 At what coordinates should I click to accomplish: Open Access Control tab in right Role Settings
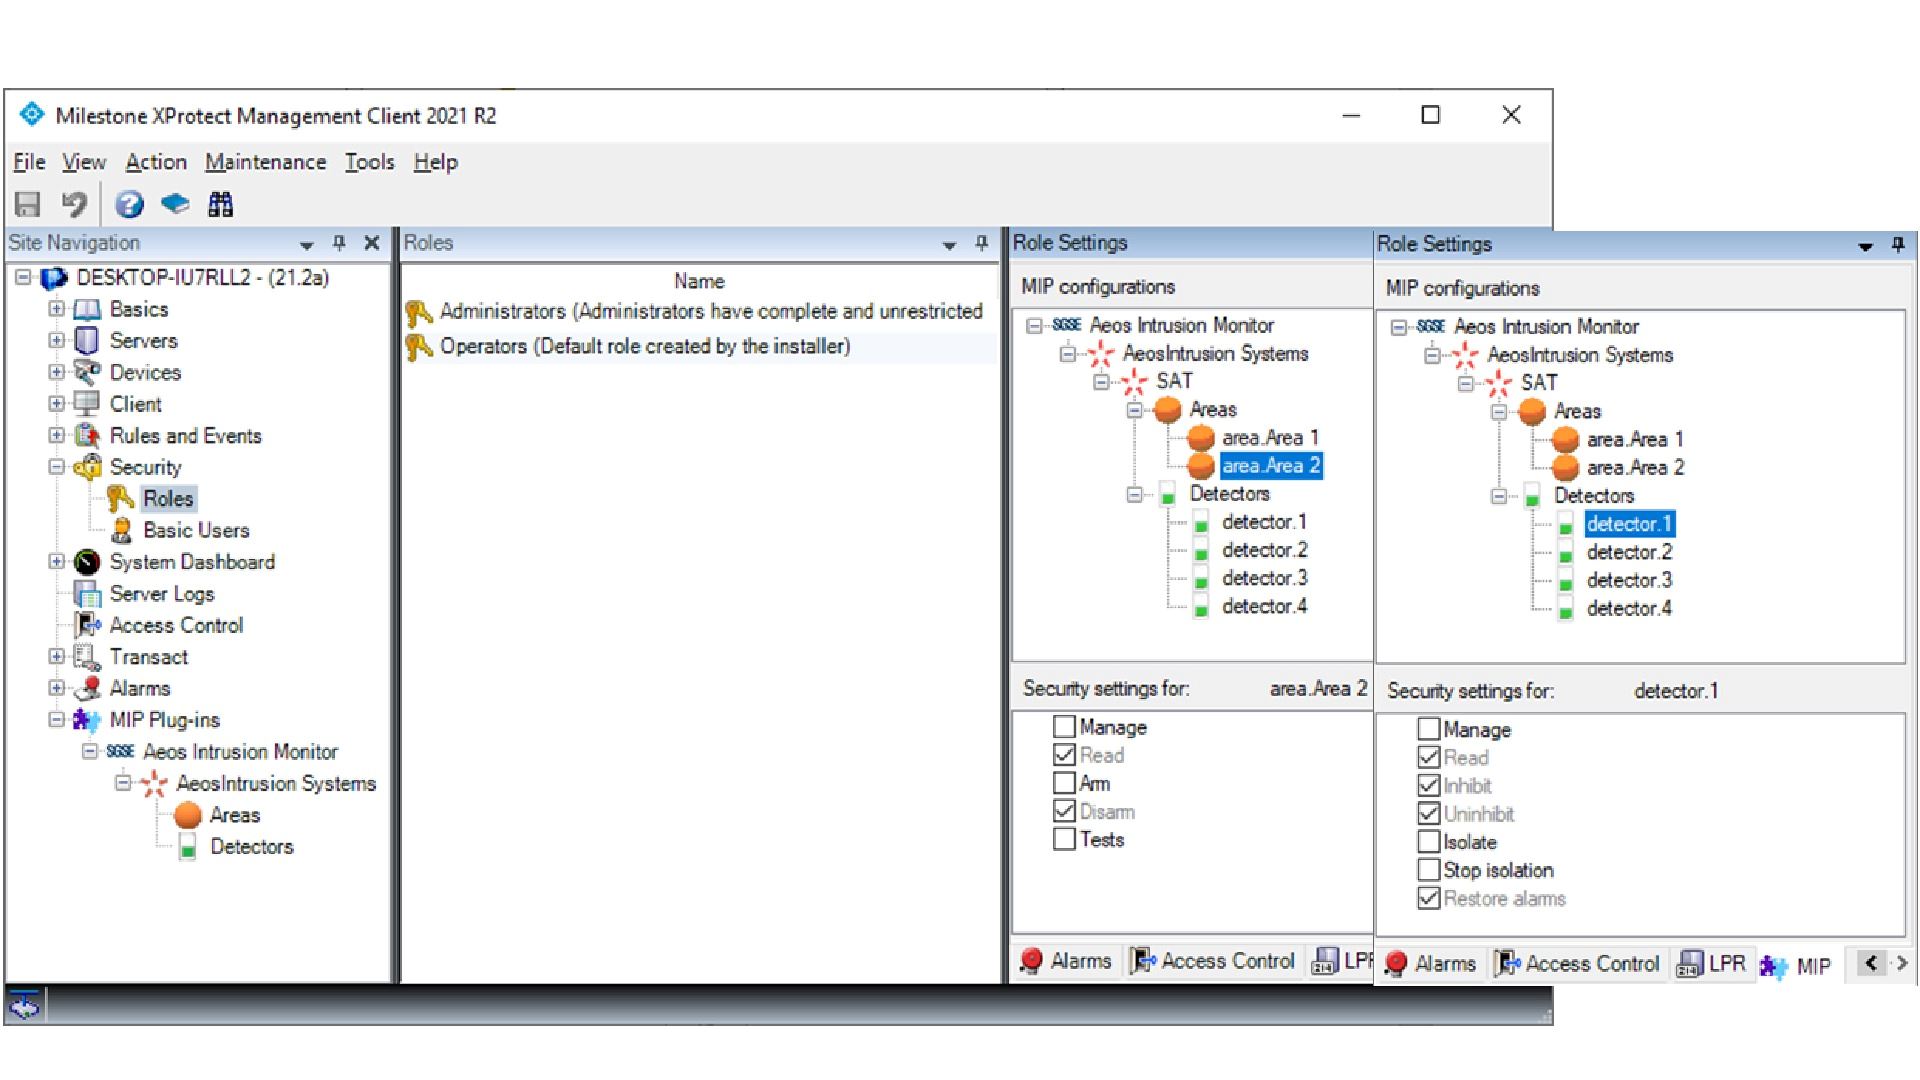(x=1577, y=964)
